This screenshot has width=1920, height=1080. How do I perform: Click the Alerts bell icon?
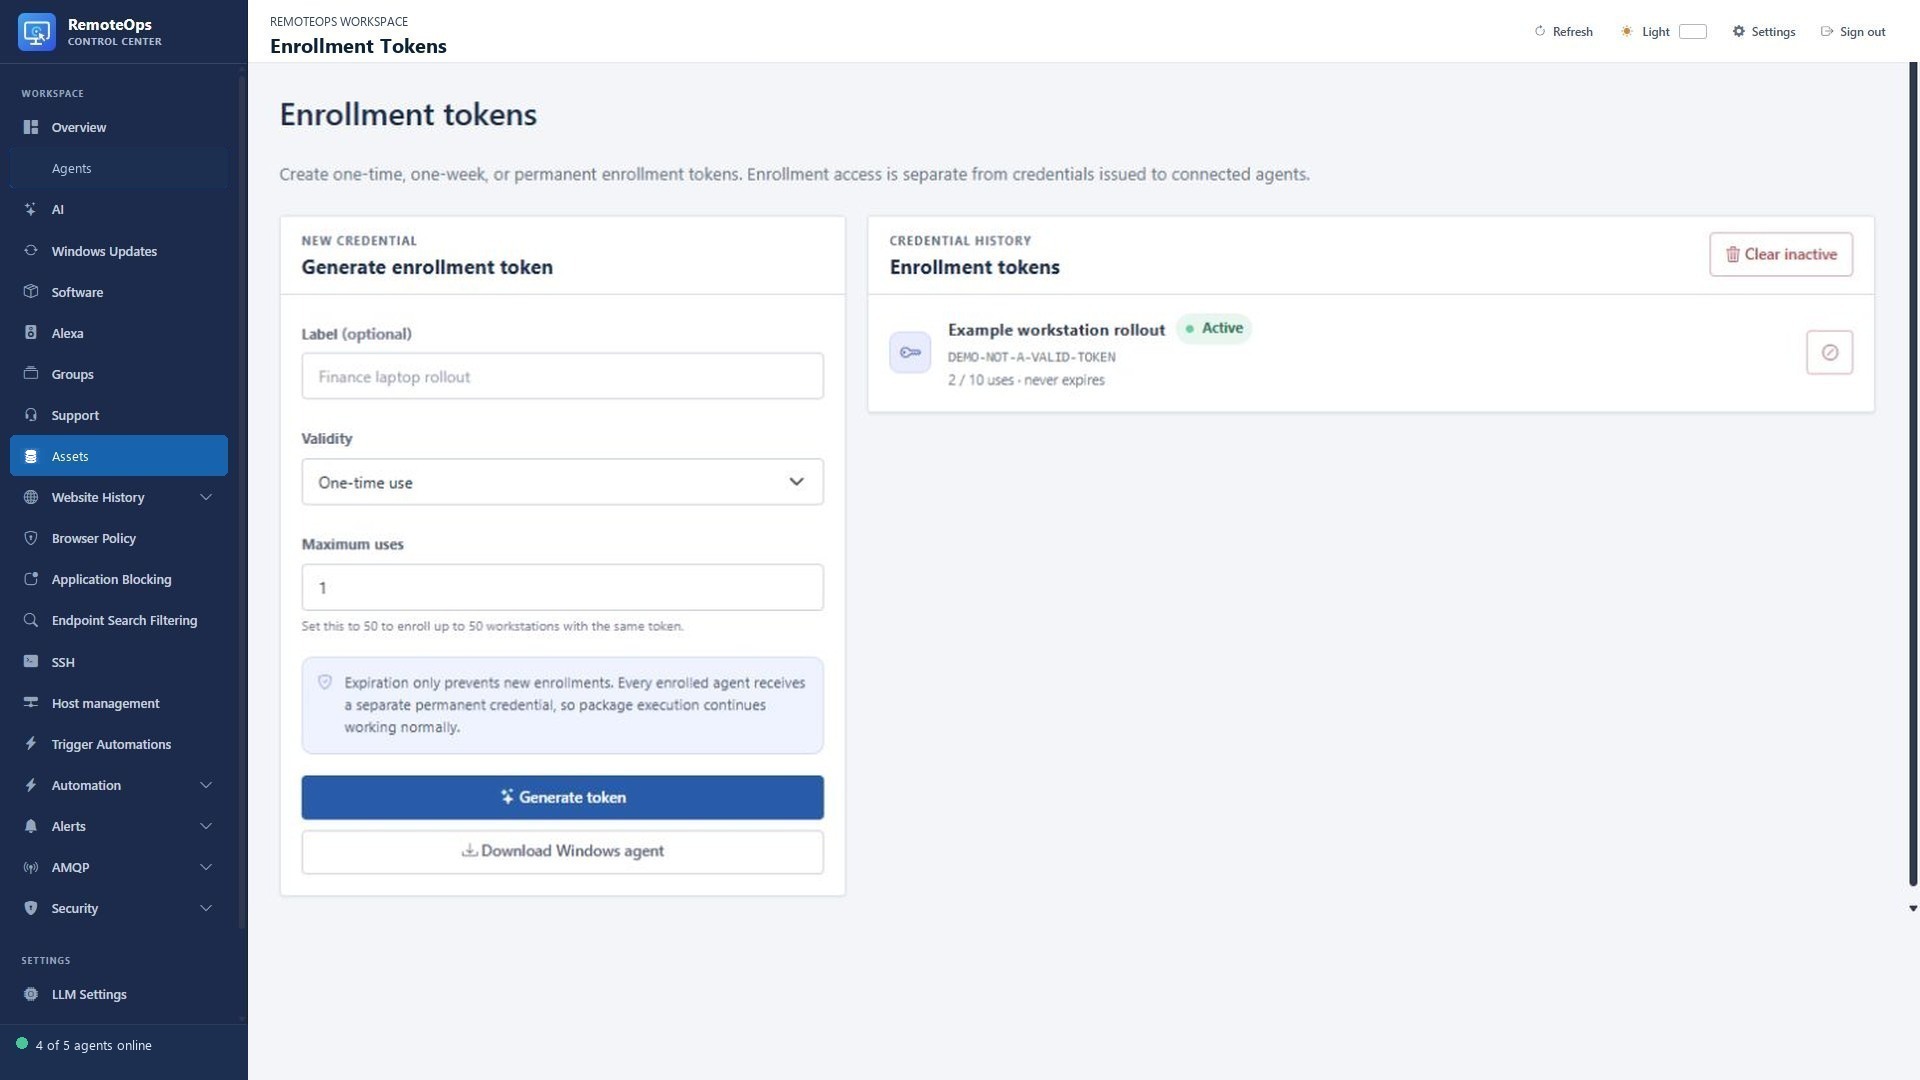coord(31,826)
